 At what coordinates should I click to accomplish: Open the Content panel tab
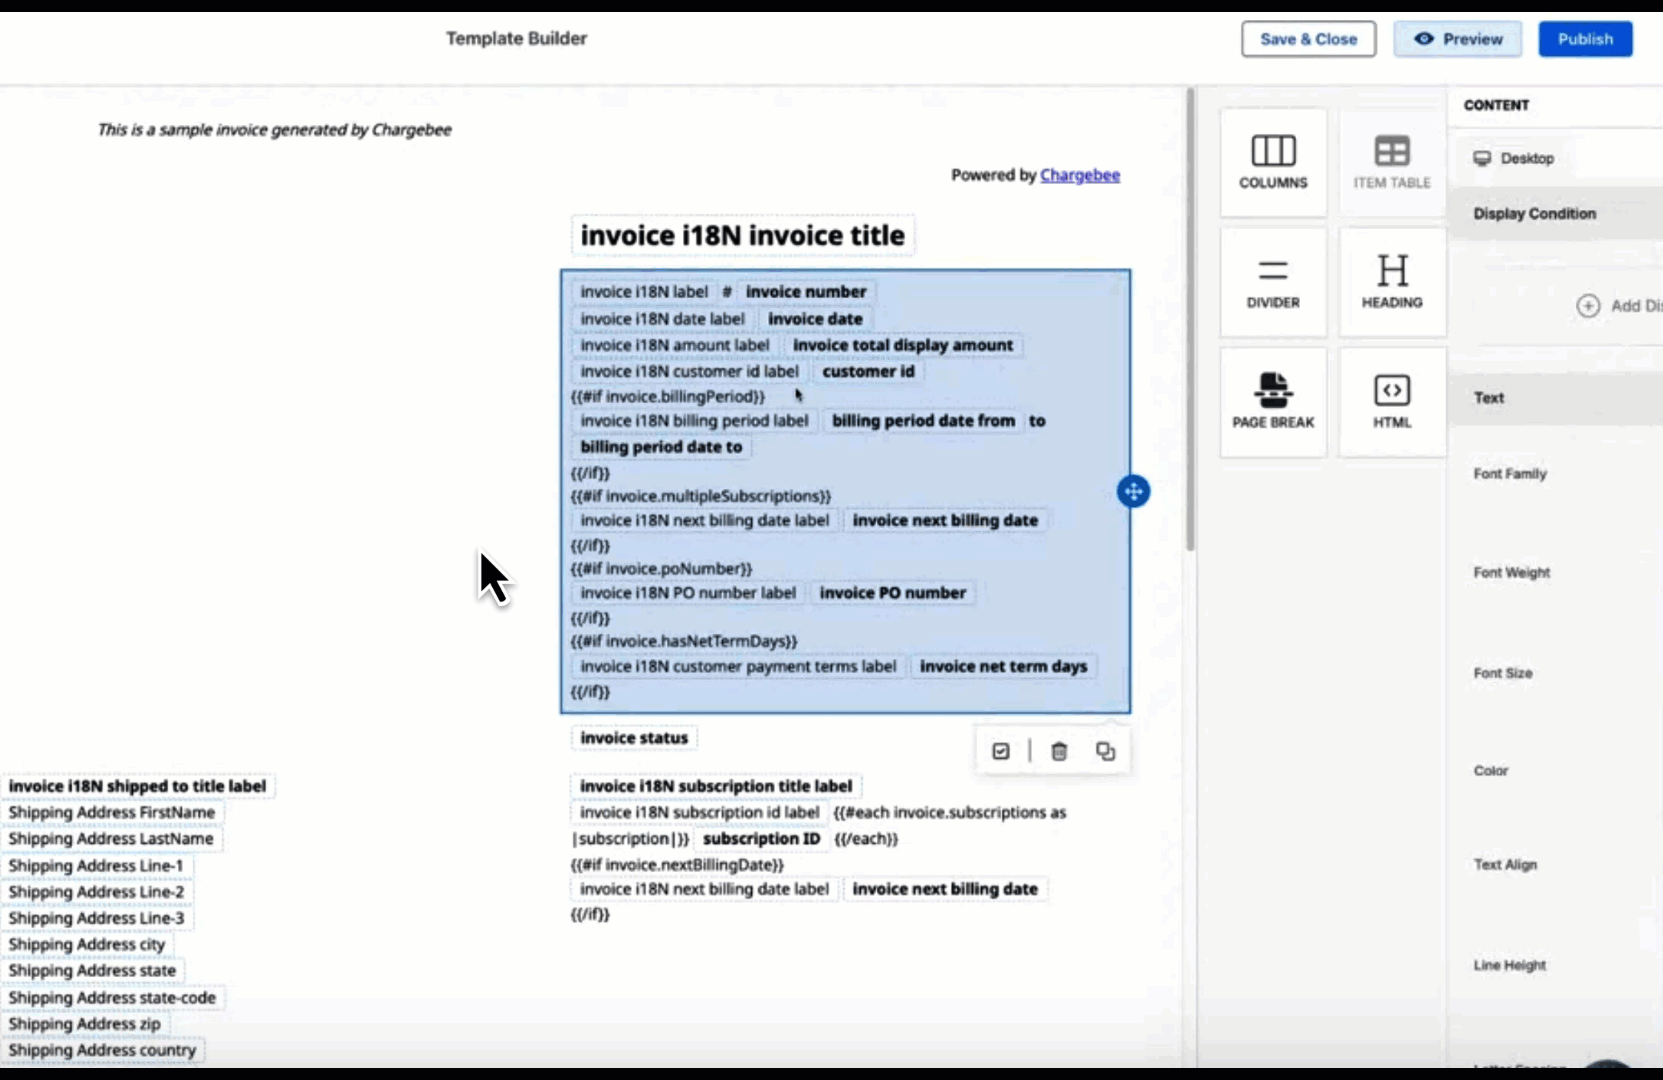click(x=1496, y=105)
